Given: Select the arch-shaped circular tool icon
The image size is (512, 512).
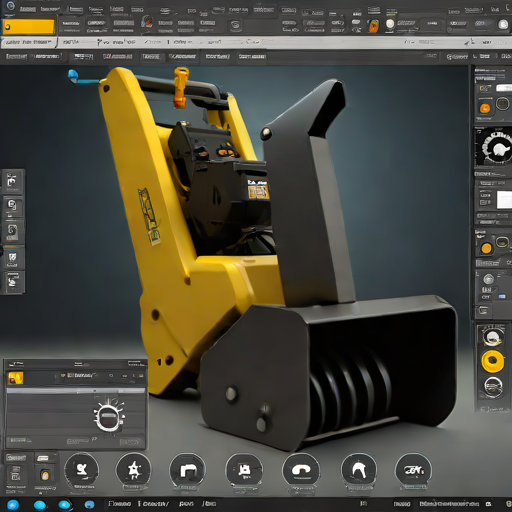Looking at the screenshot, I should [x=359, y=470].
